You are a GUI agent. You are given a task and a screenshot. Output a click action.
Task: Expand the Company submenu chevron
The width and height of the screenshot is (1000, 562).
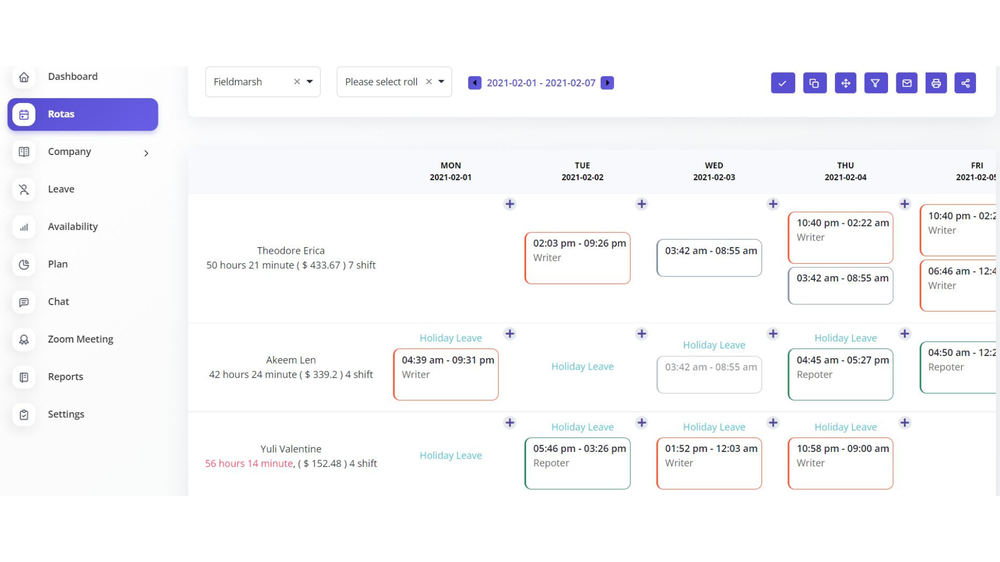coord(146,153)
